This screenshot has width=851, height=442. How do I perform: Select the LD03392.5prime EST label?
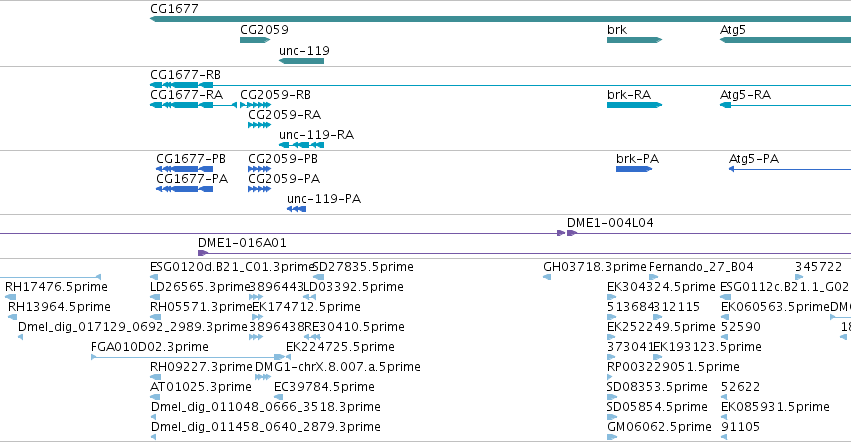pyautogui.click(x=353, y=287)
